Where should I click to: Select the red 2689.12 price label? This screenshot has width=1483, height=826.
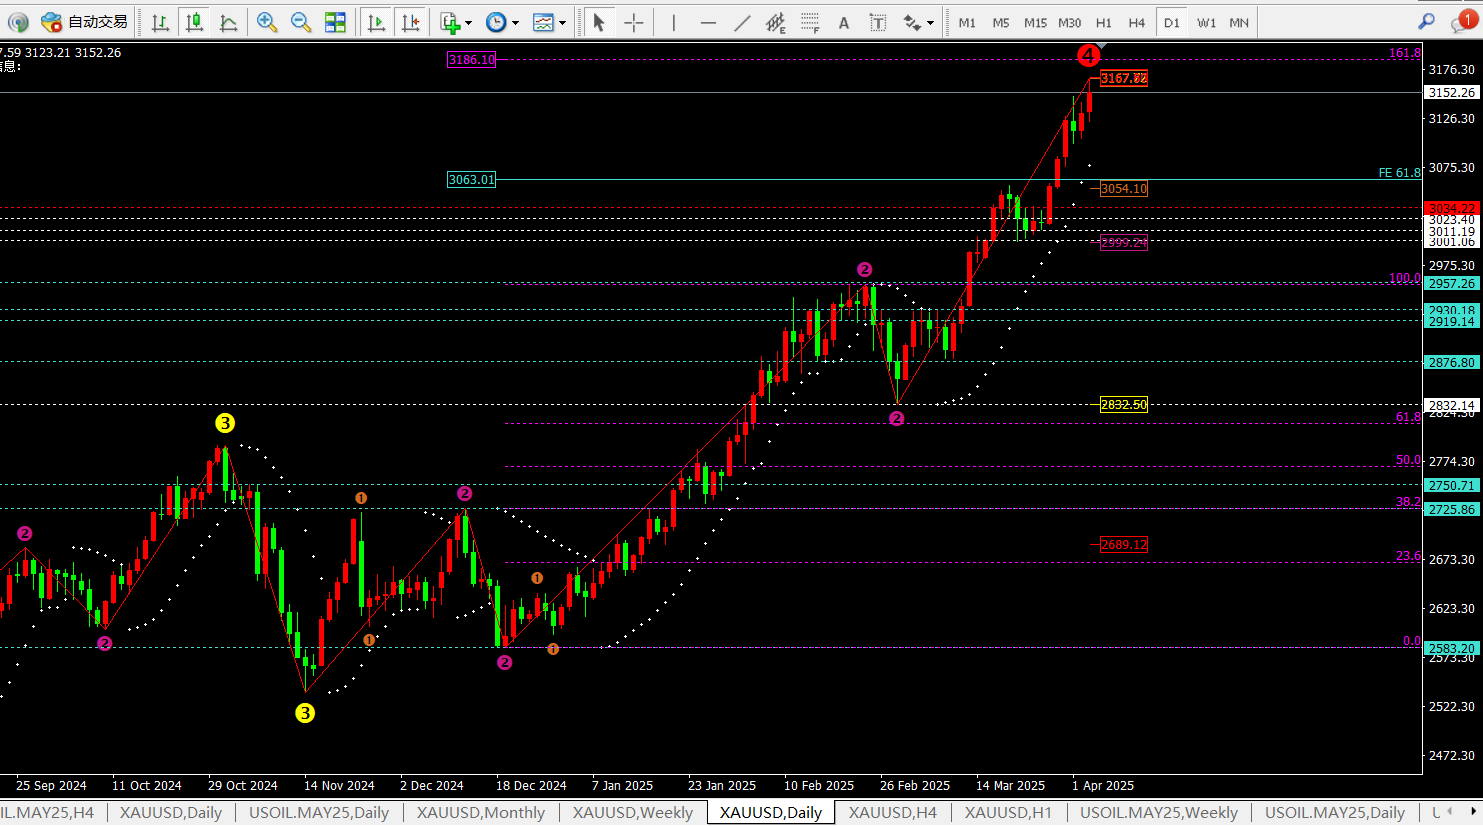[1124, 545]
